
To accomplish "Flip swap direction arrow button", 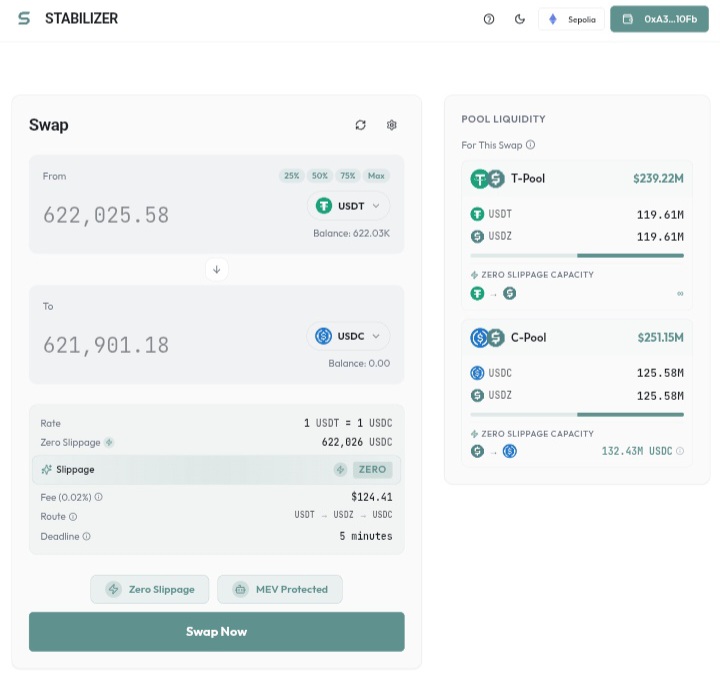I will coord(217,269).
